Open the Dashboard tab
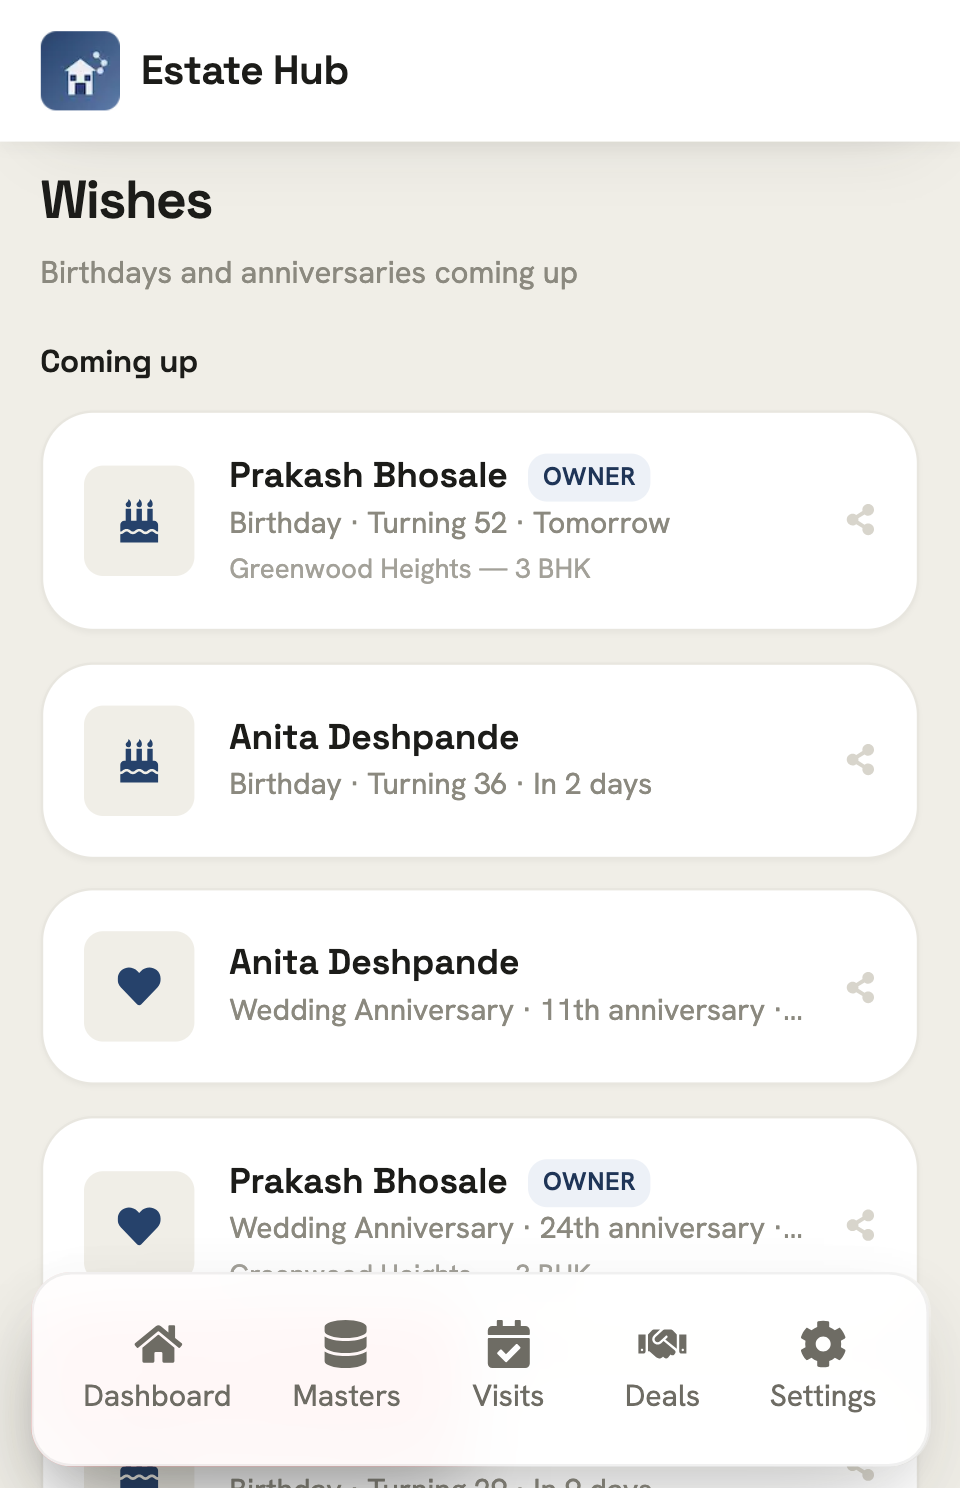Image resolution: width=960 pixels, height=1488 pixels. (x=157, y=1366)
